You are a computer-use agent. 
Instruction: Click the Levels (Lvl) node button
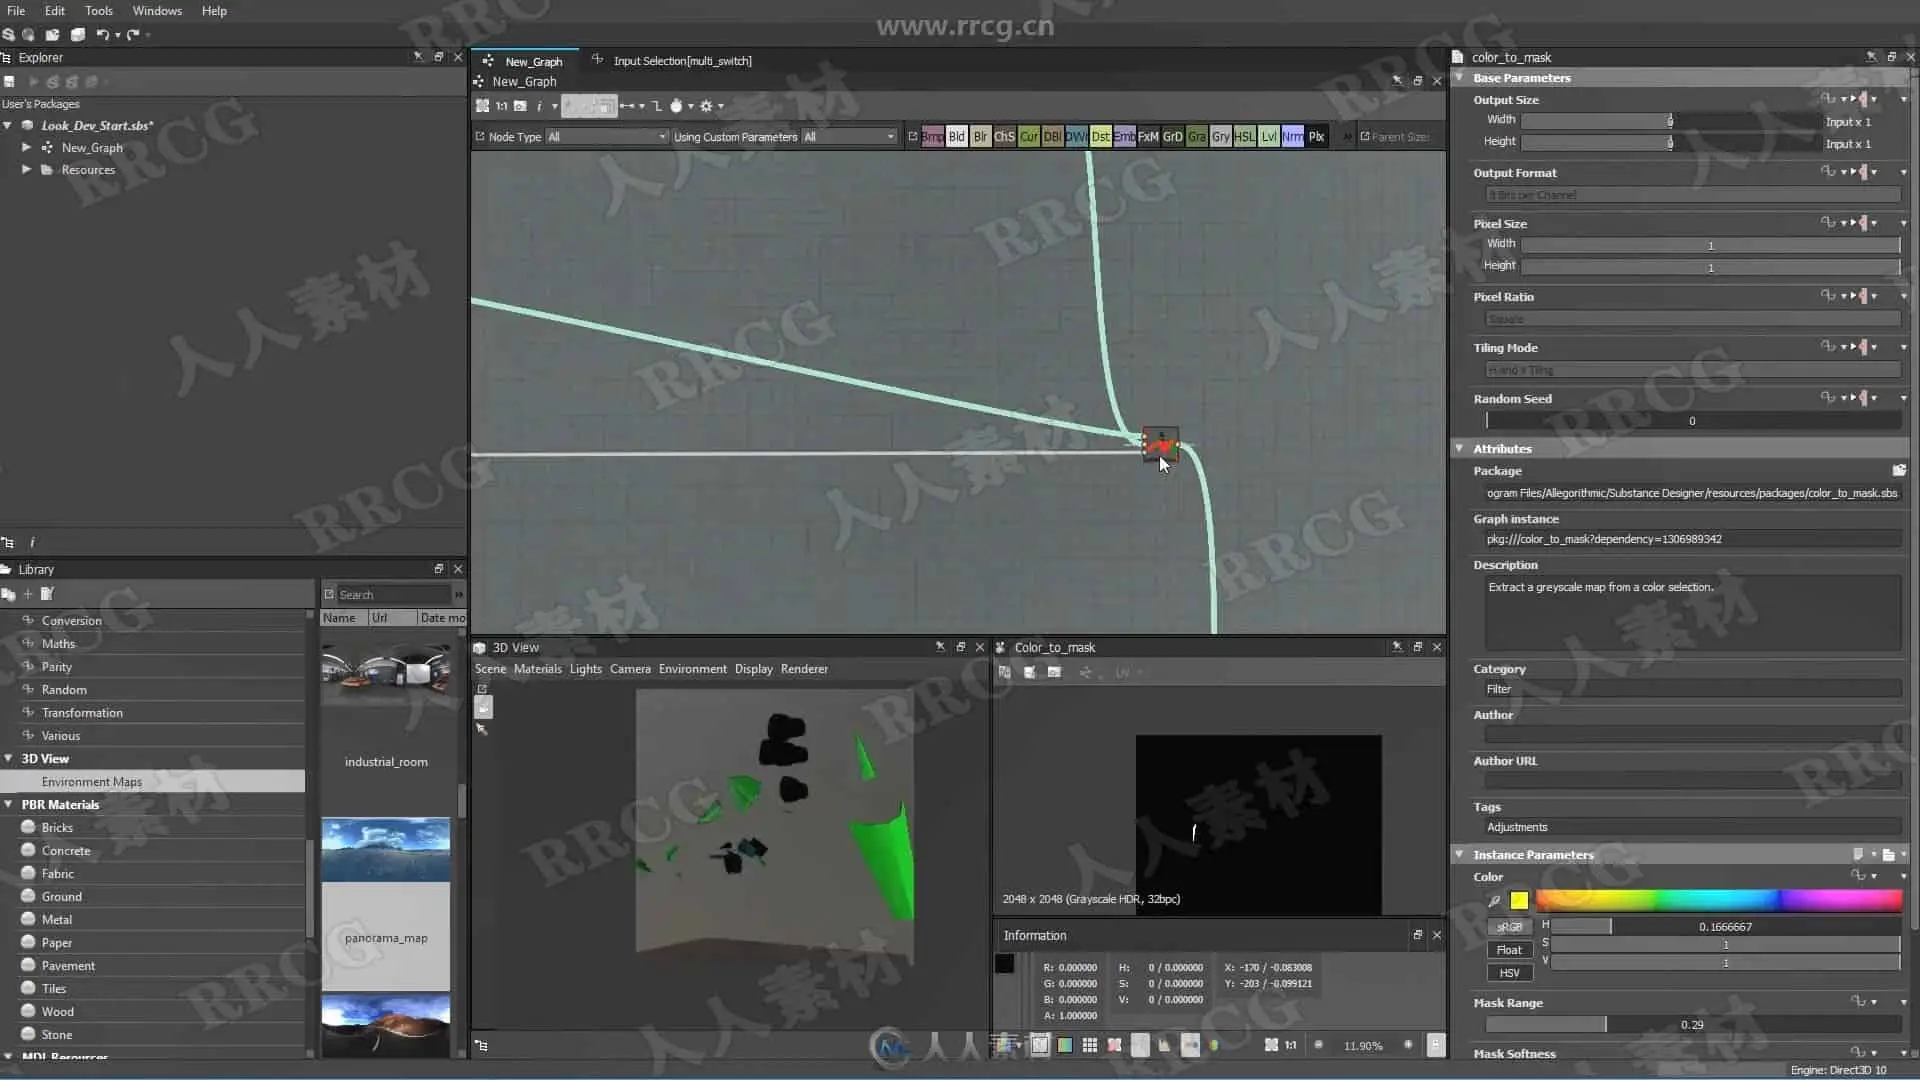[1268, 137]
